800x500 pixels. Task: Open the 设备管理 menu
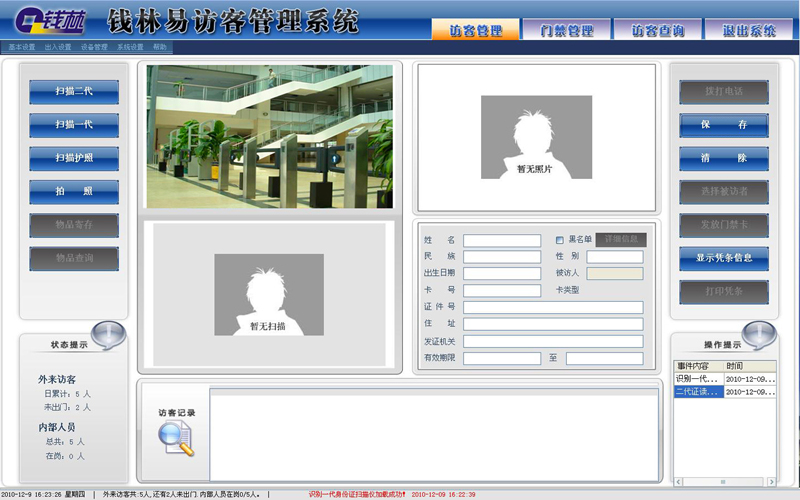[x=94, y=47]
